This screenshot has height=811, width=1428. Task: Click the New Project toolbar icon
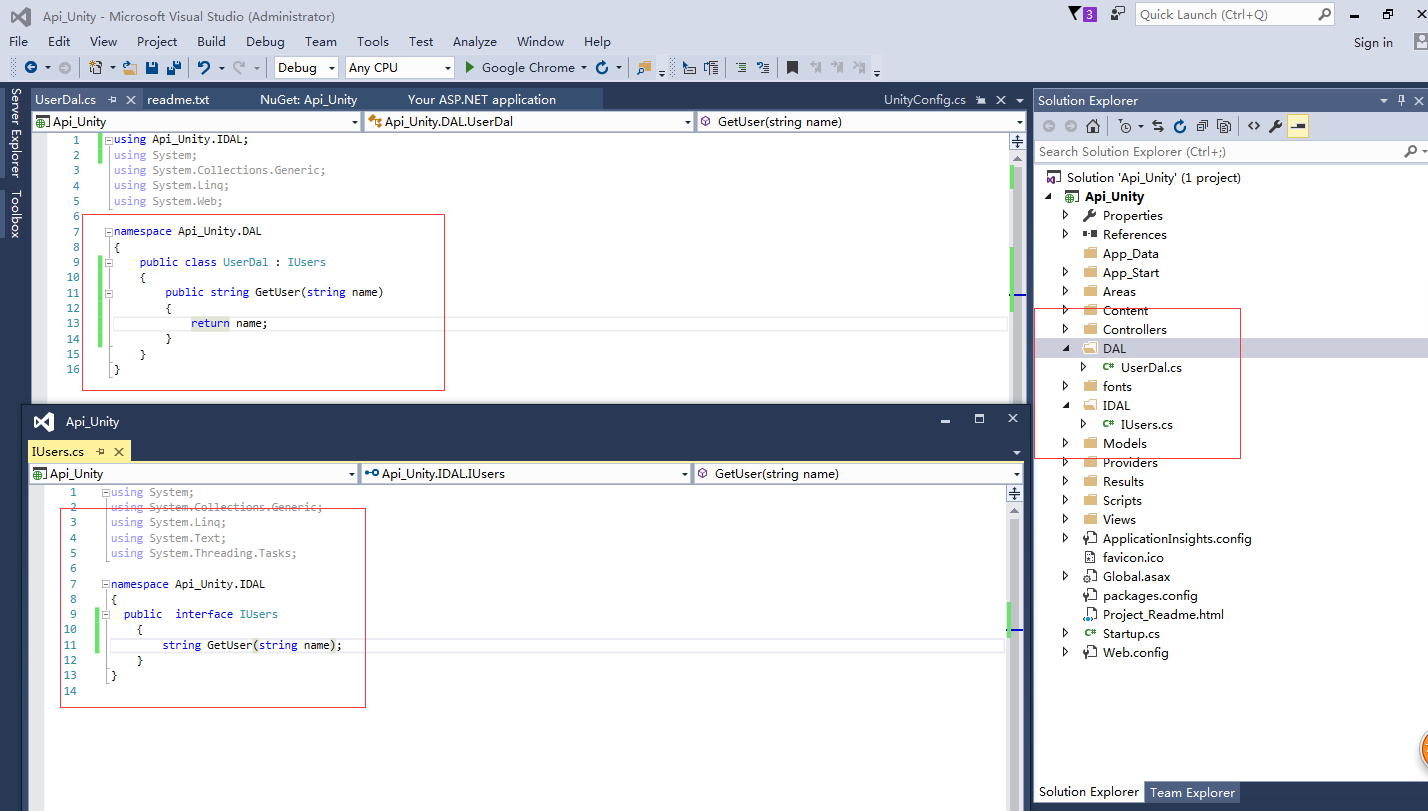95,68
